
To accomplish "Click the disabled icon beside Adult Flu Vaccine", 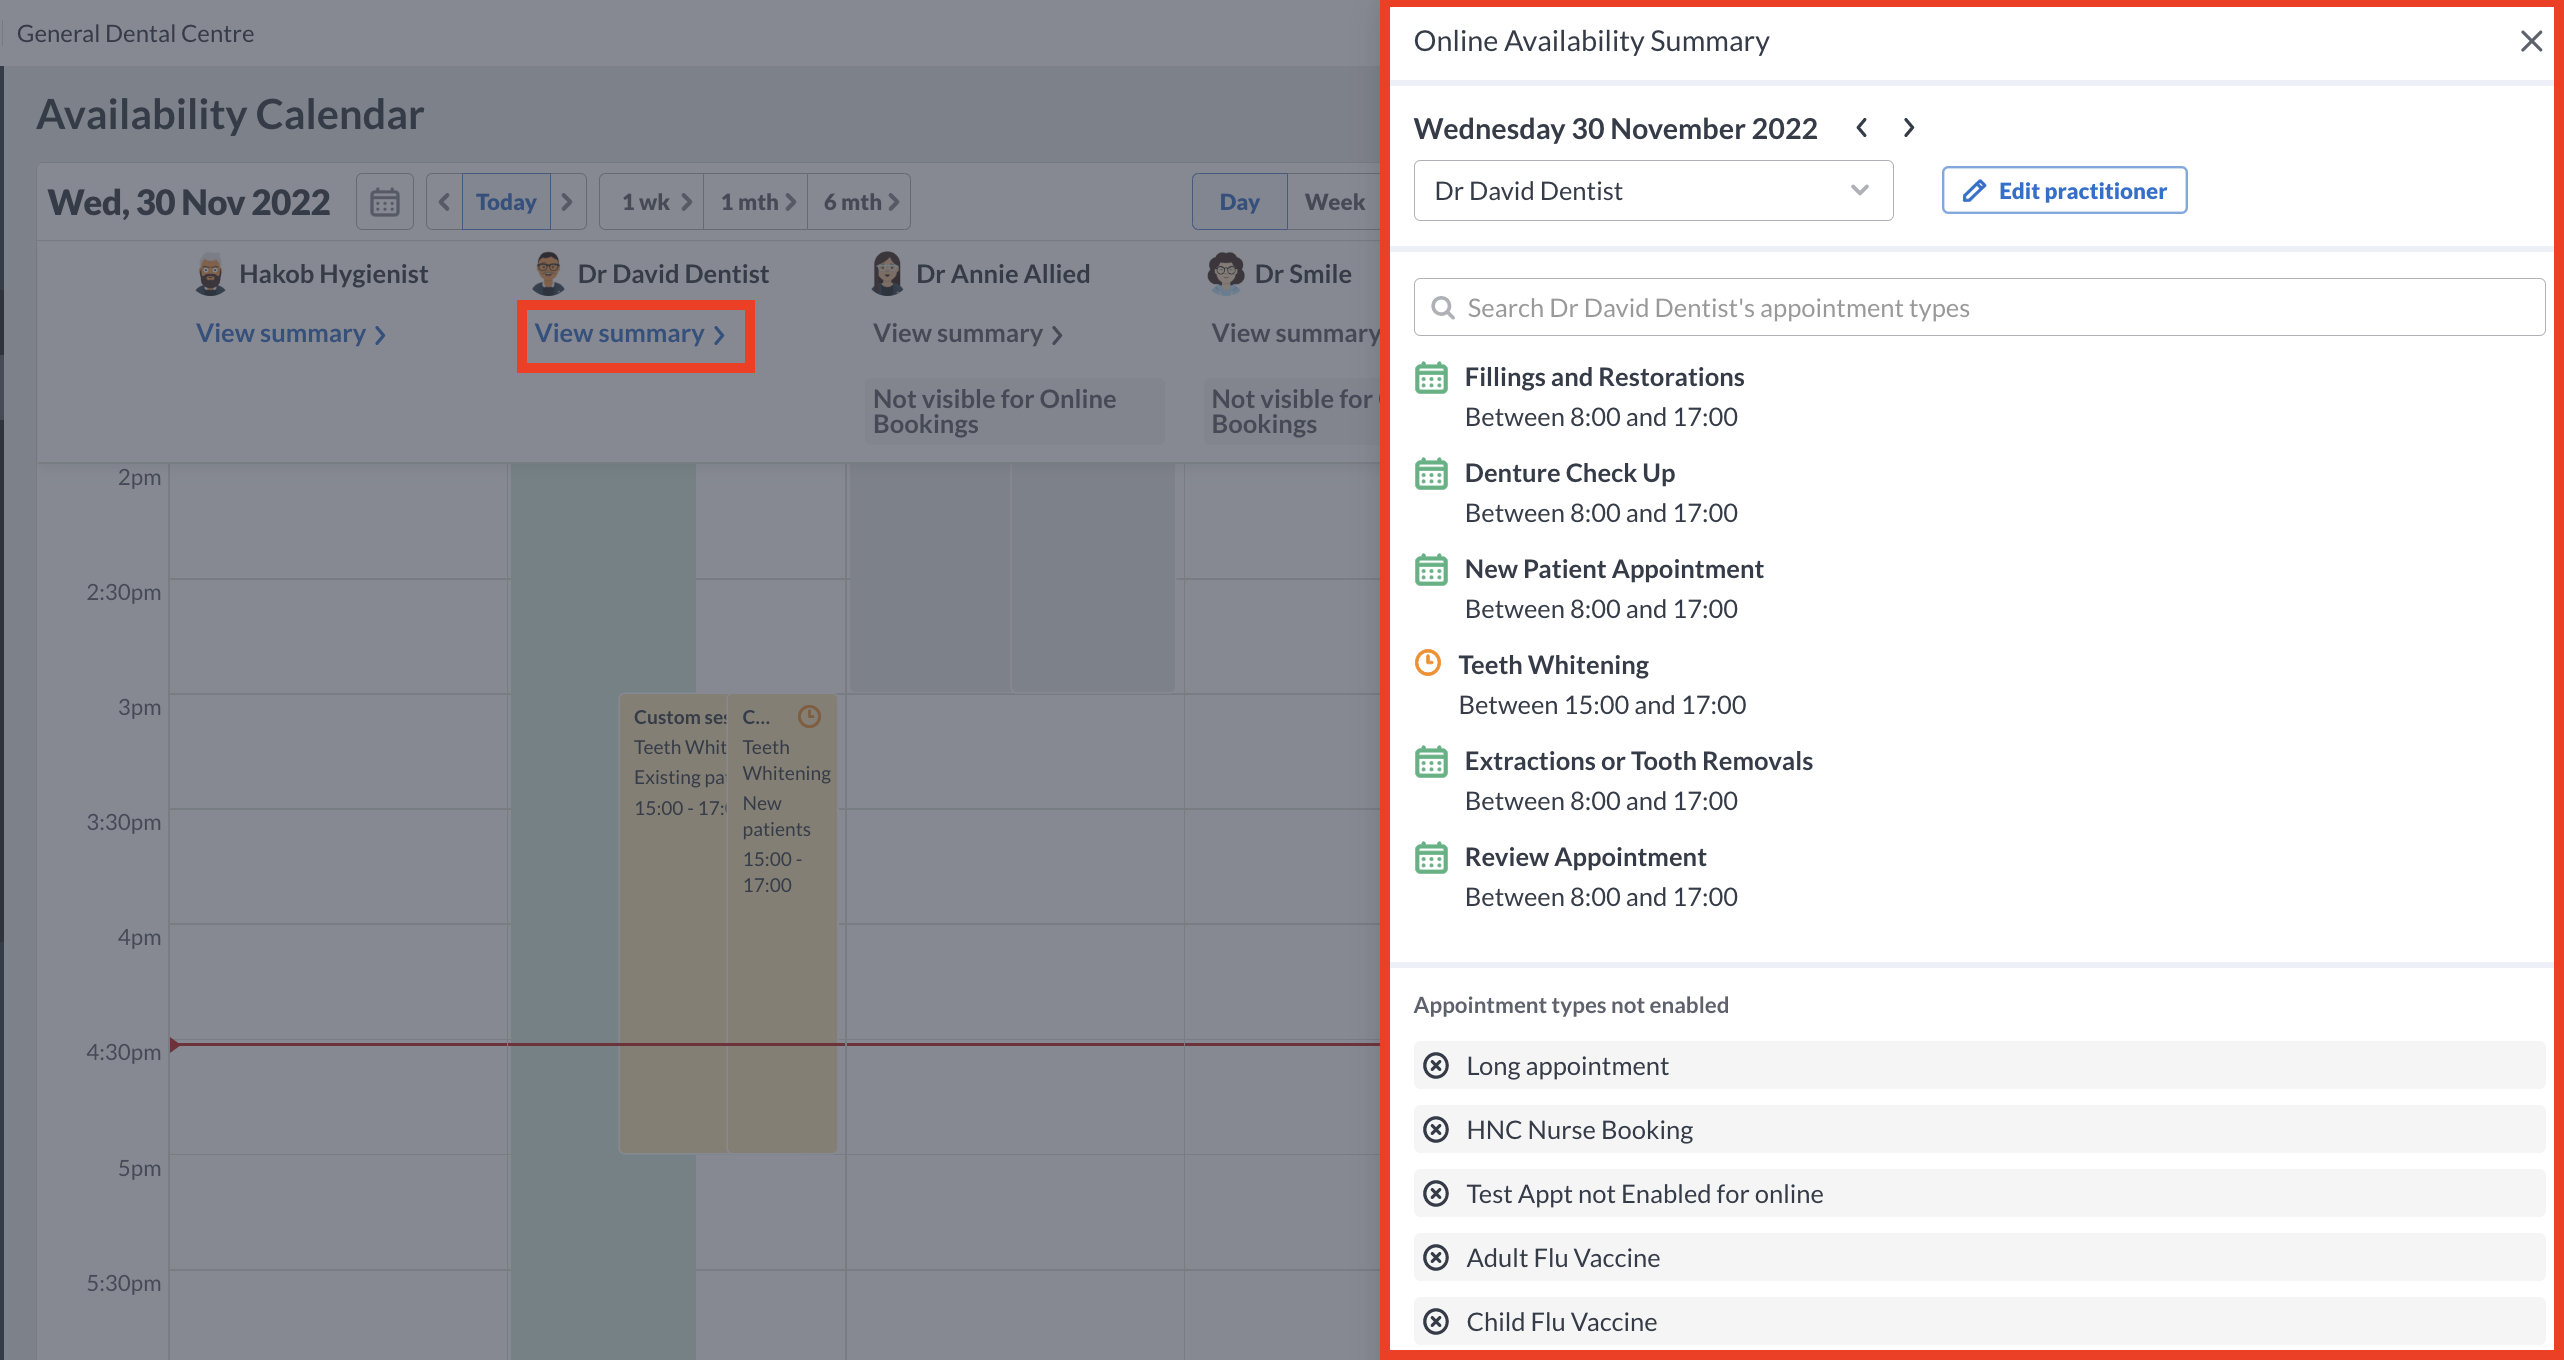I will click(x=1437, y=1257).
